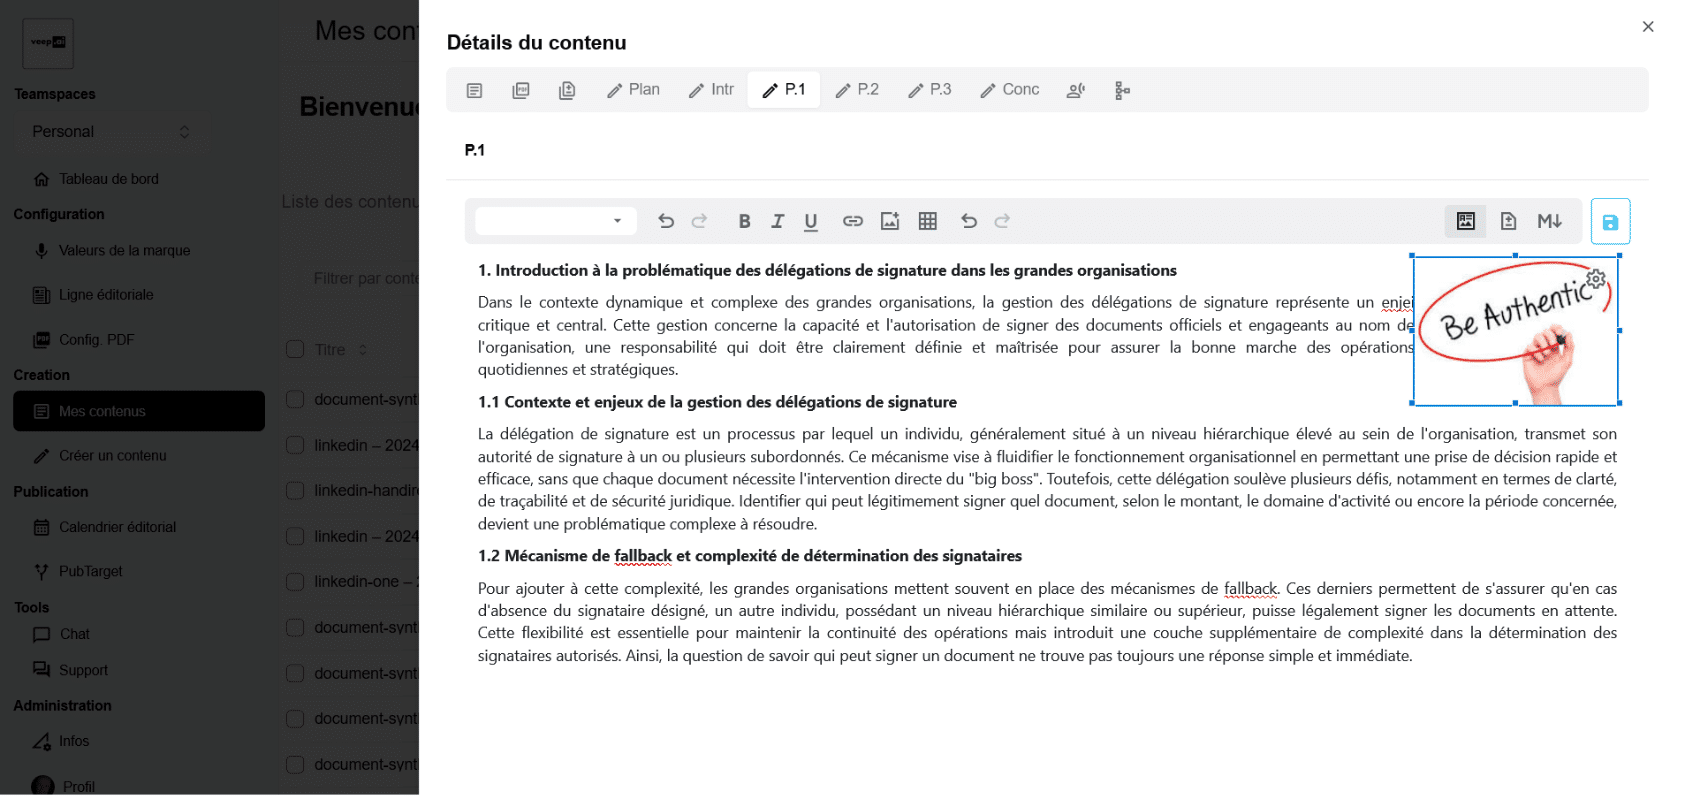Open Support in the sidebar
Viewport: 1685px width, 799px height.
pyautogui.click(x=70, y=671)
